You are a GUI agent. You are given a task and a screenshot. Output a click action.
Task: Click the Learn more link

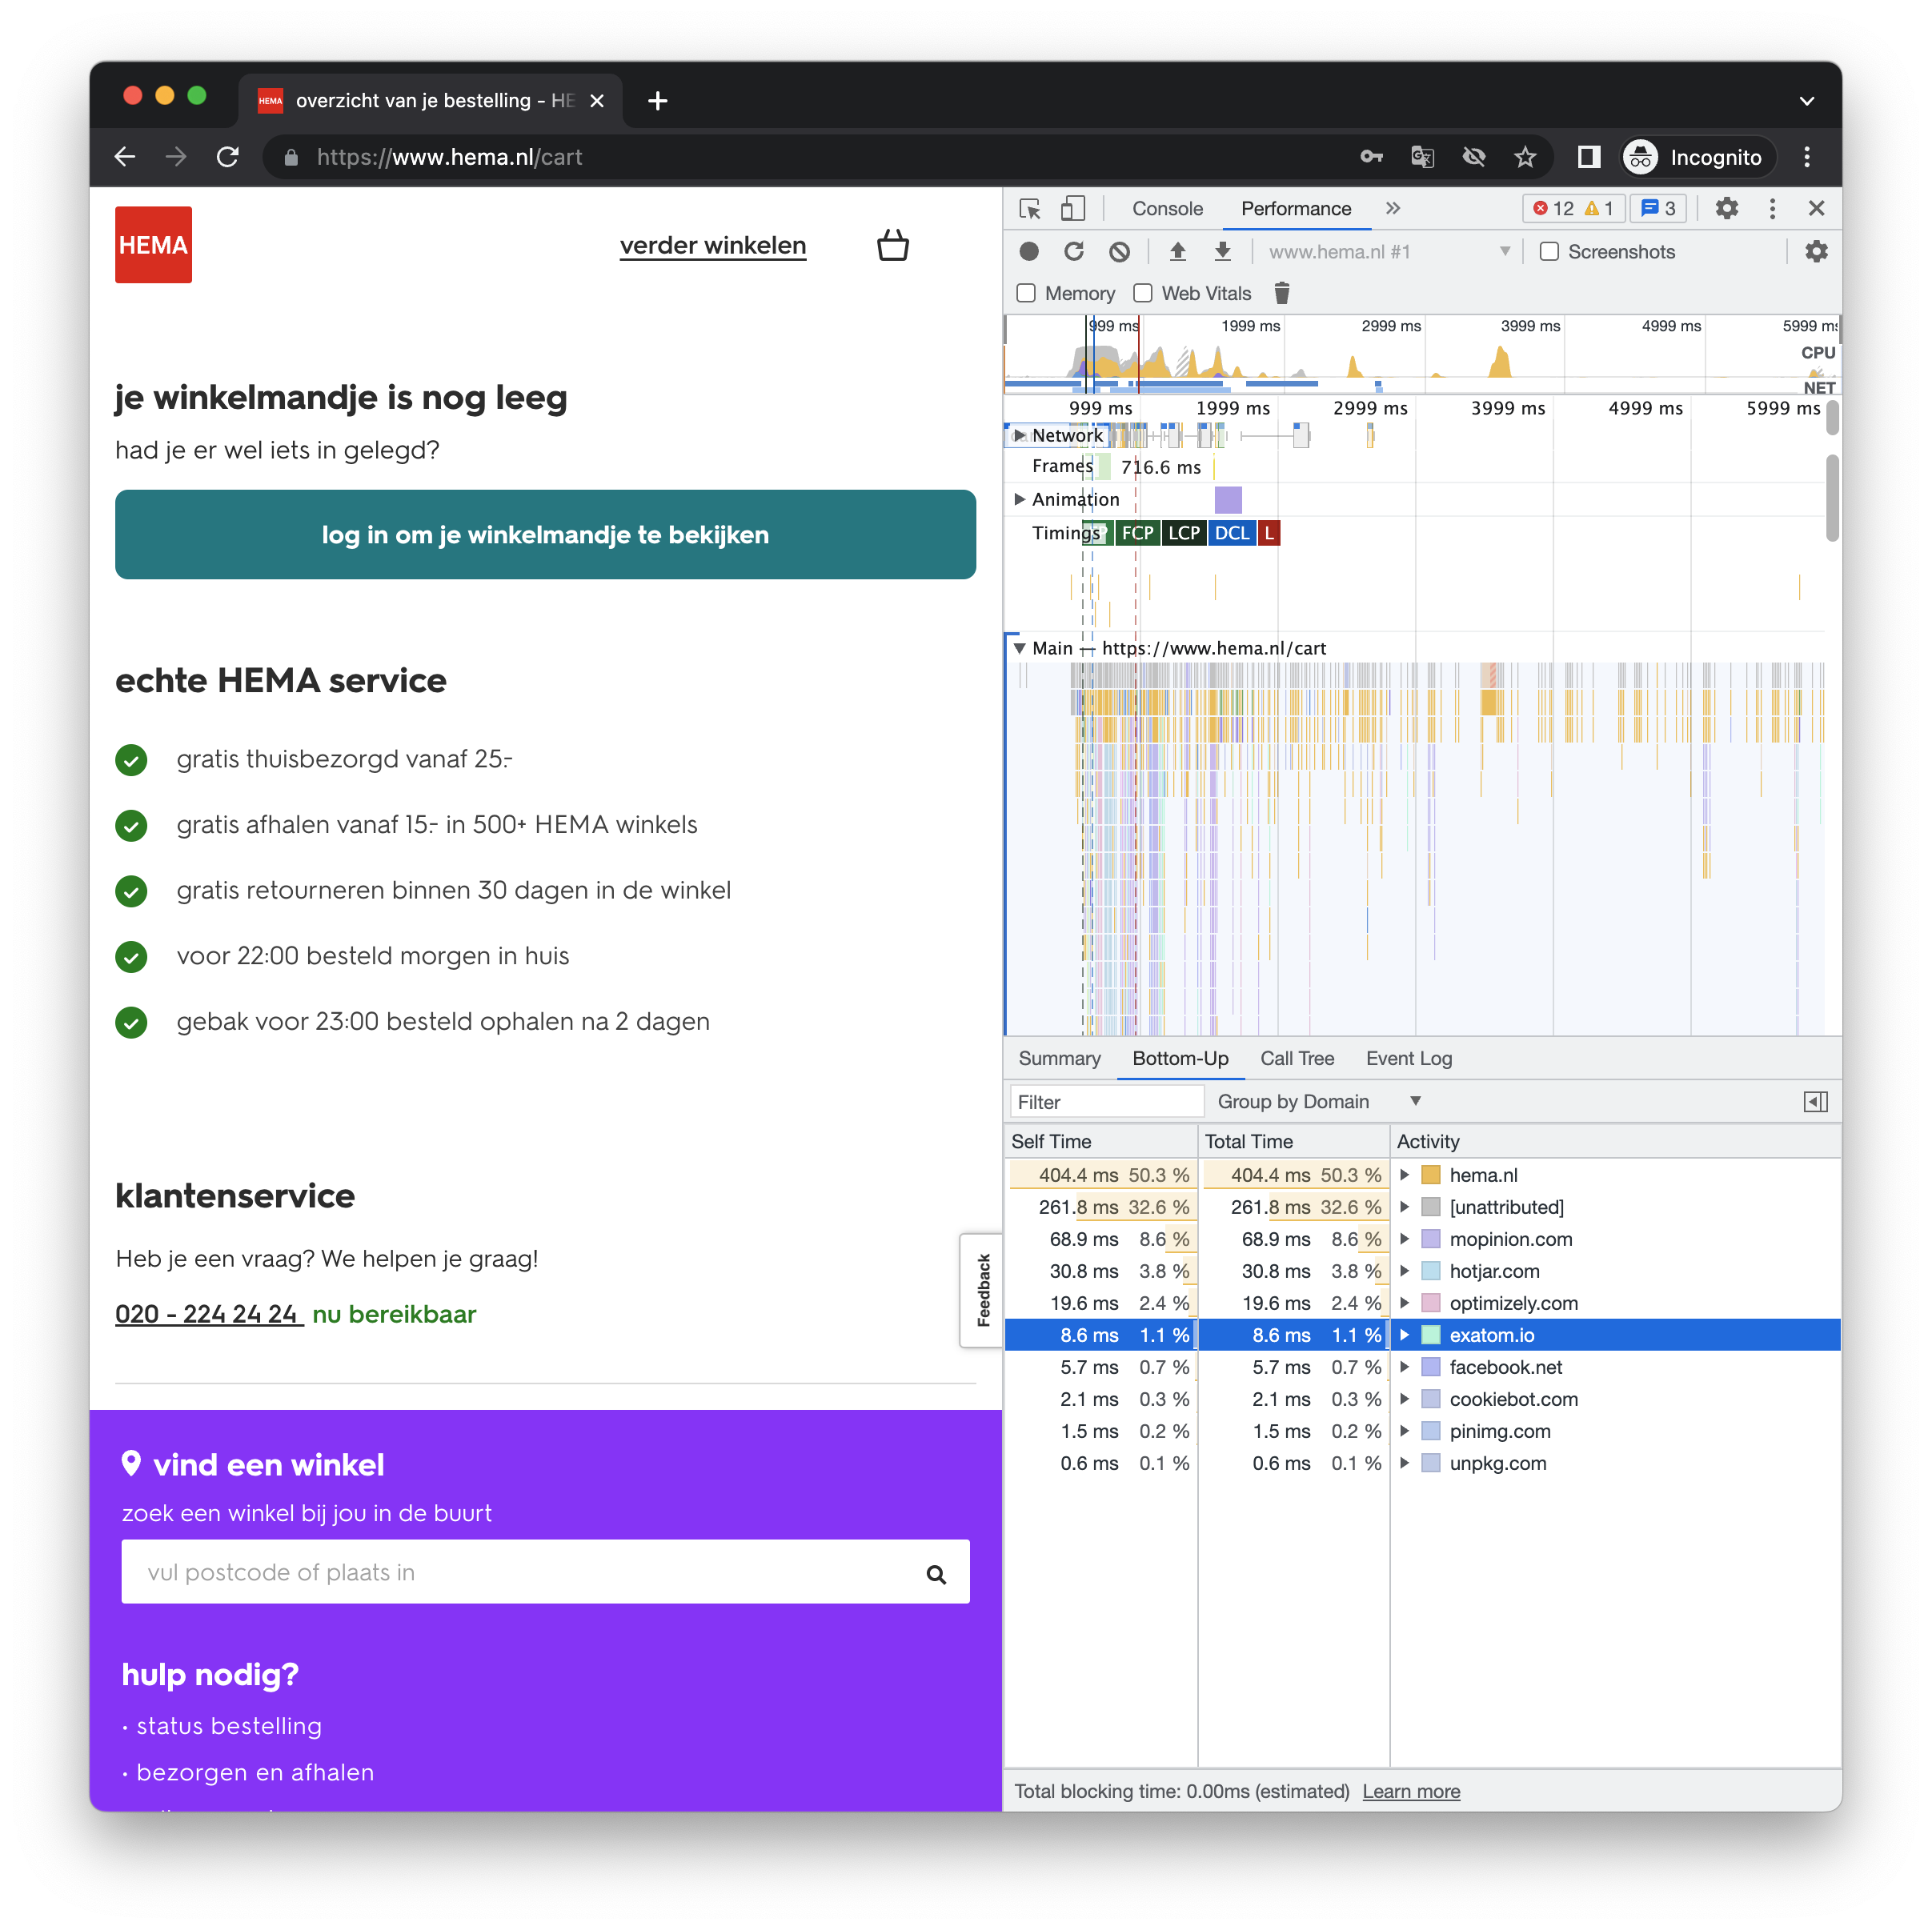click(1411, 1791)
